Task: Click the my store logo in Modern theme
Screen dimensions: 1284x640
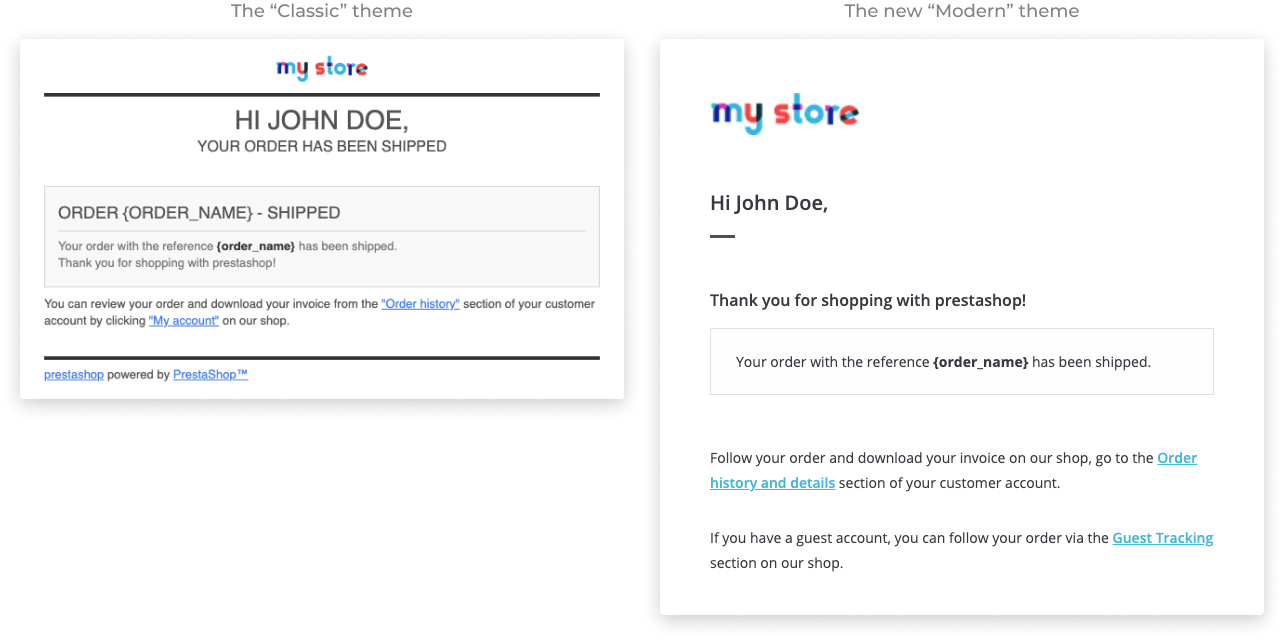Action: [x=785, y=113]
